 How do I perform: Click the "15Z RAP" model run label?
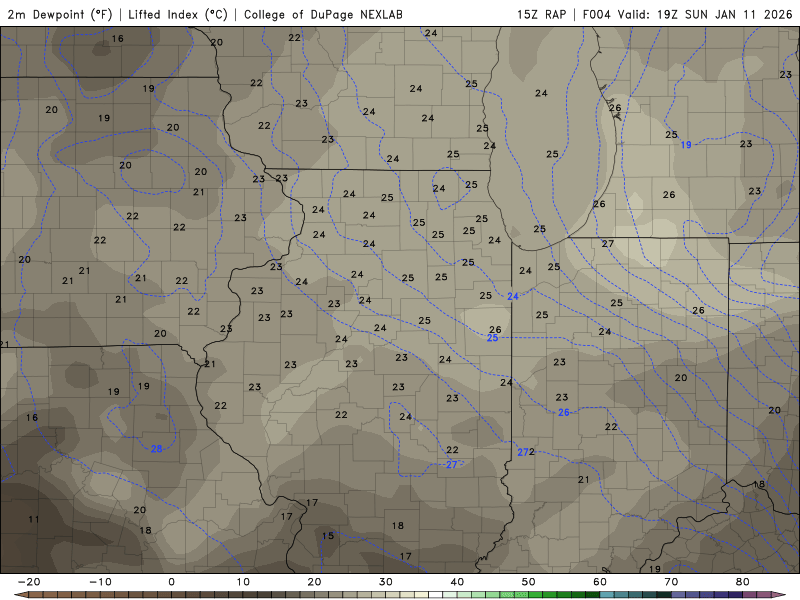[x=541, y=14]
